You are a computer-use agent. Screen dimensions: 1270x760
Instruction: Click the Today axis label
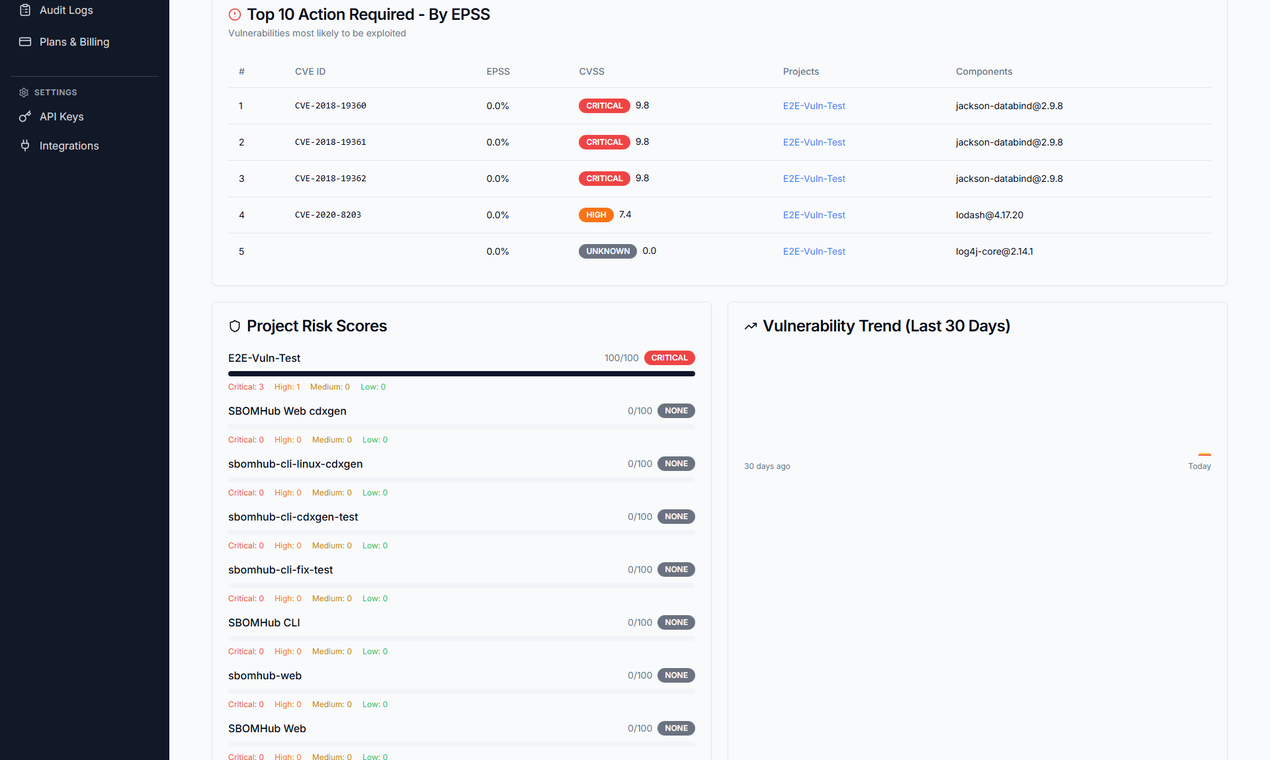(x=1199, y=467)
